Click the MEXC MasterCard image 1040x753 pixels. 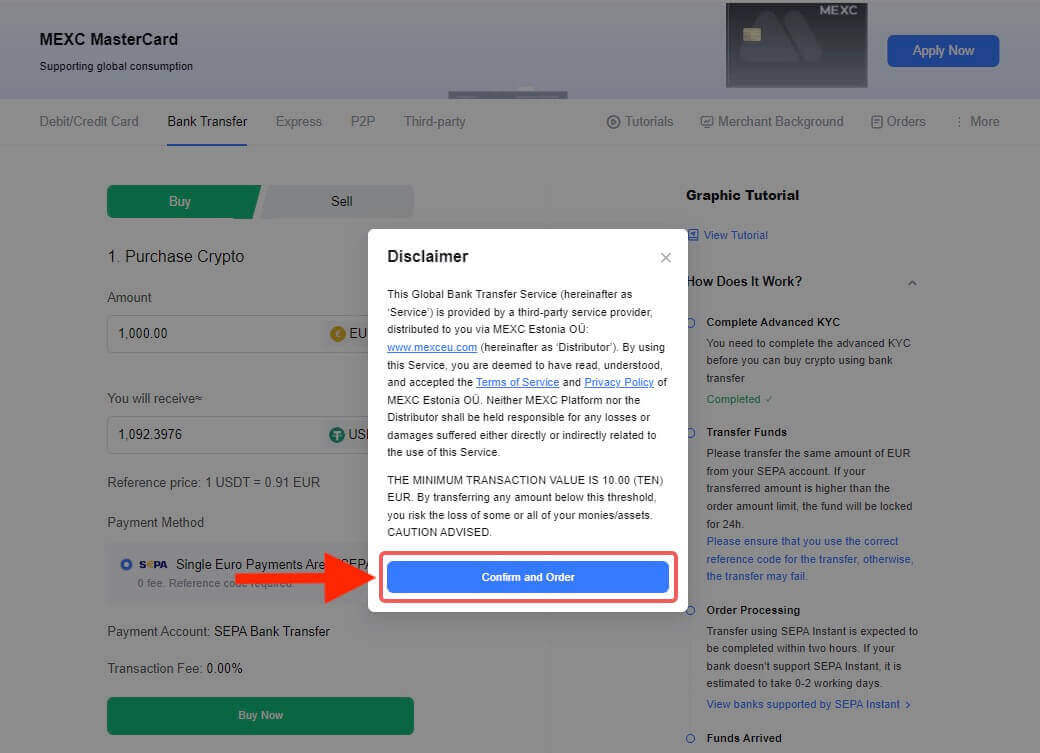pos(797,45)
